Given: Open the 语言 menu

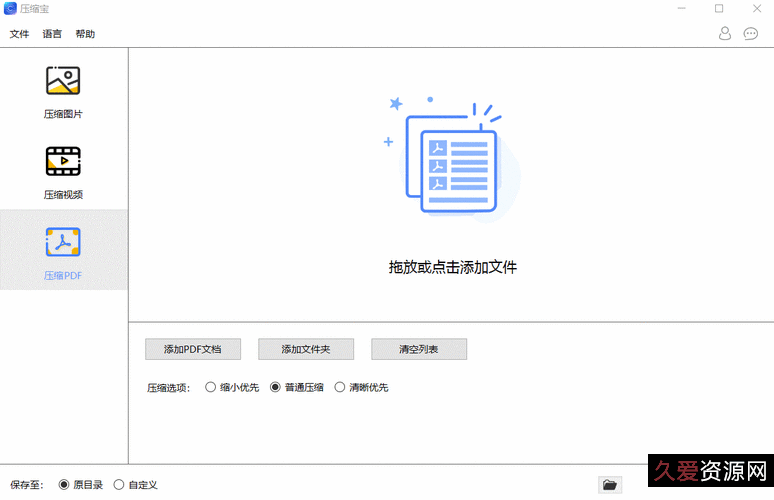Looking at the screenshot, I should coord(52,34).
